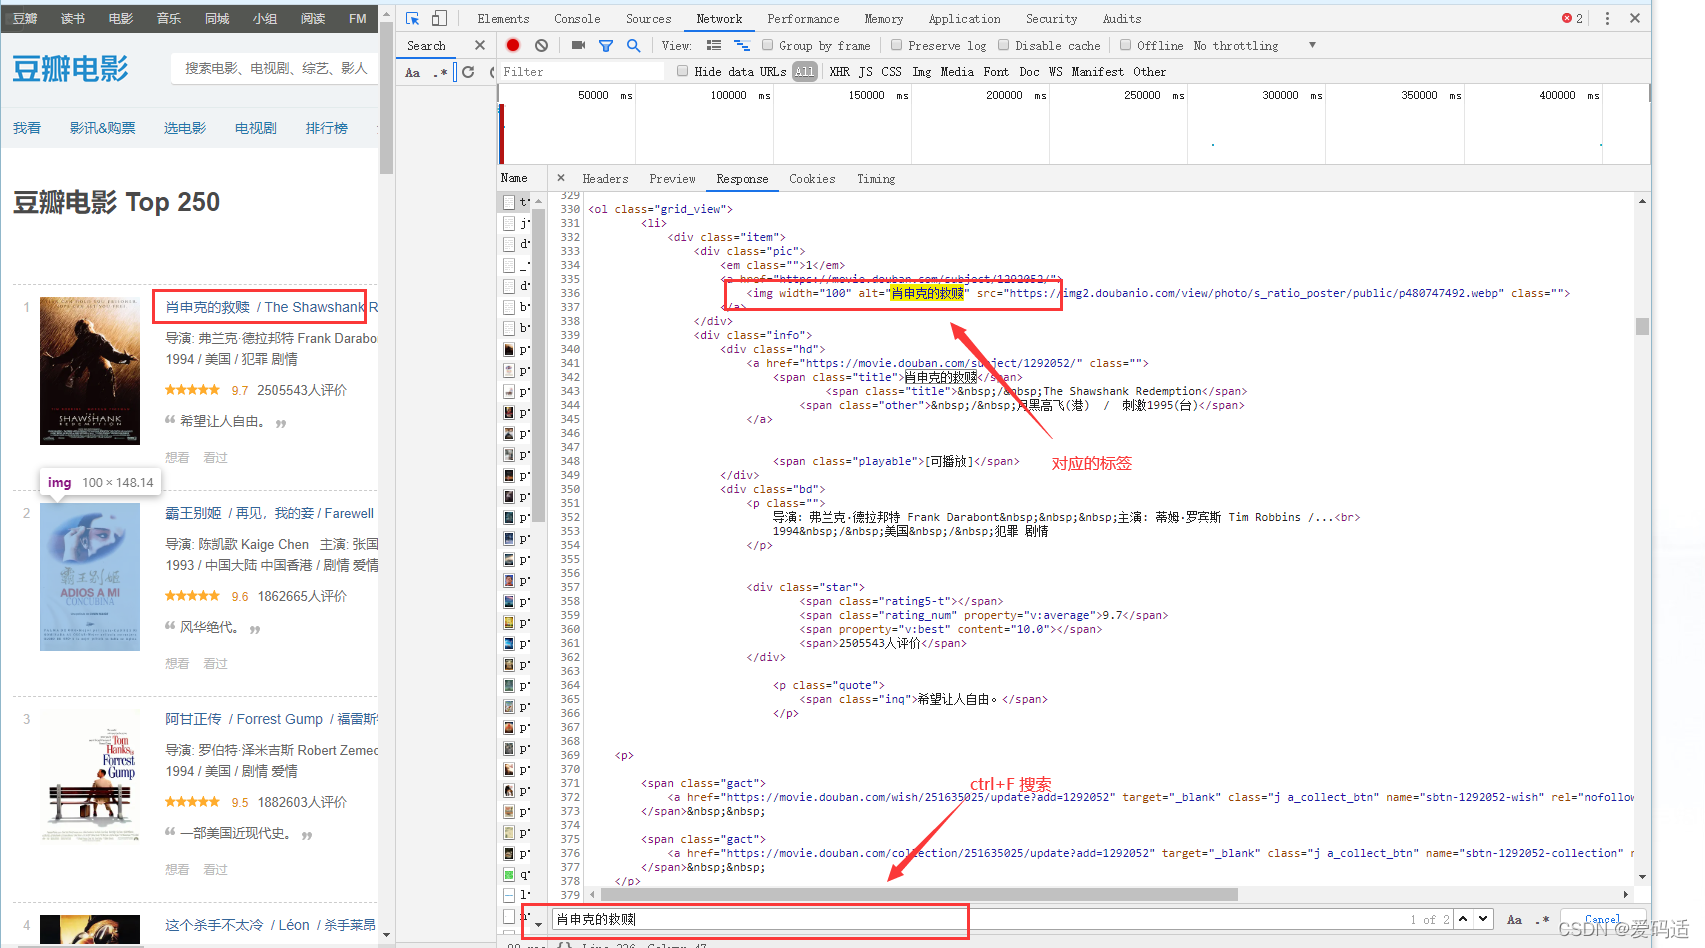This screenshot has height=948, width=1705.
Task: Refresh the search results
Action: [x=468, y=72]
